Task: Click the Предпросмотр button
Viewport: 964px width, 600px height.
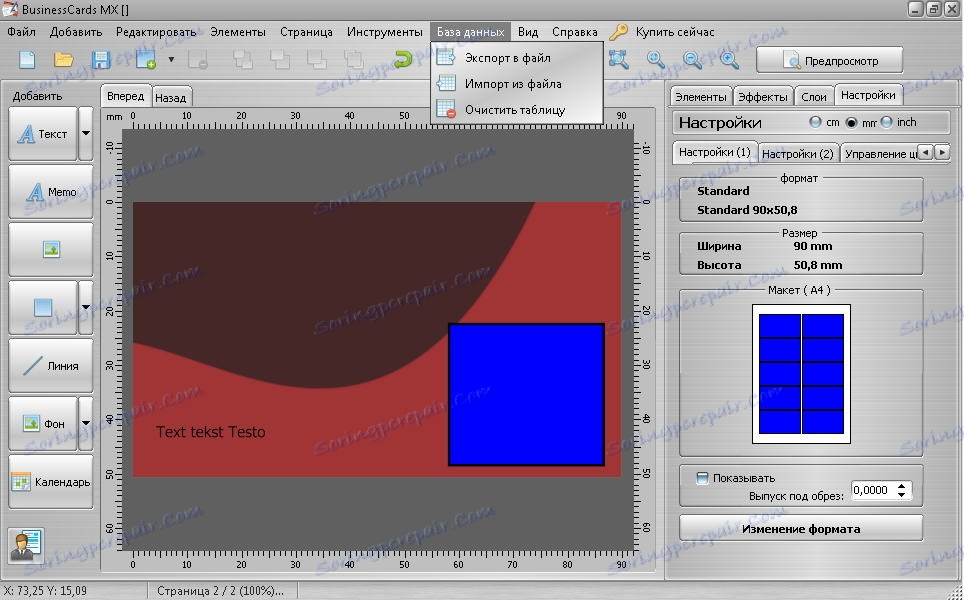Action: tap(829, 61)
